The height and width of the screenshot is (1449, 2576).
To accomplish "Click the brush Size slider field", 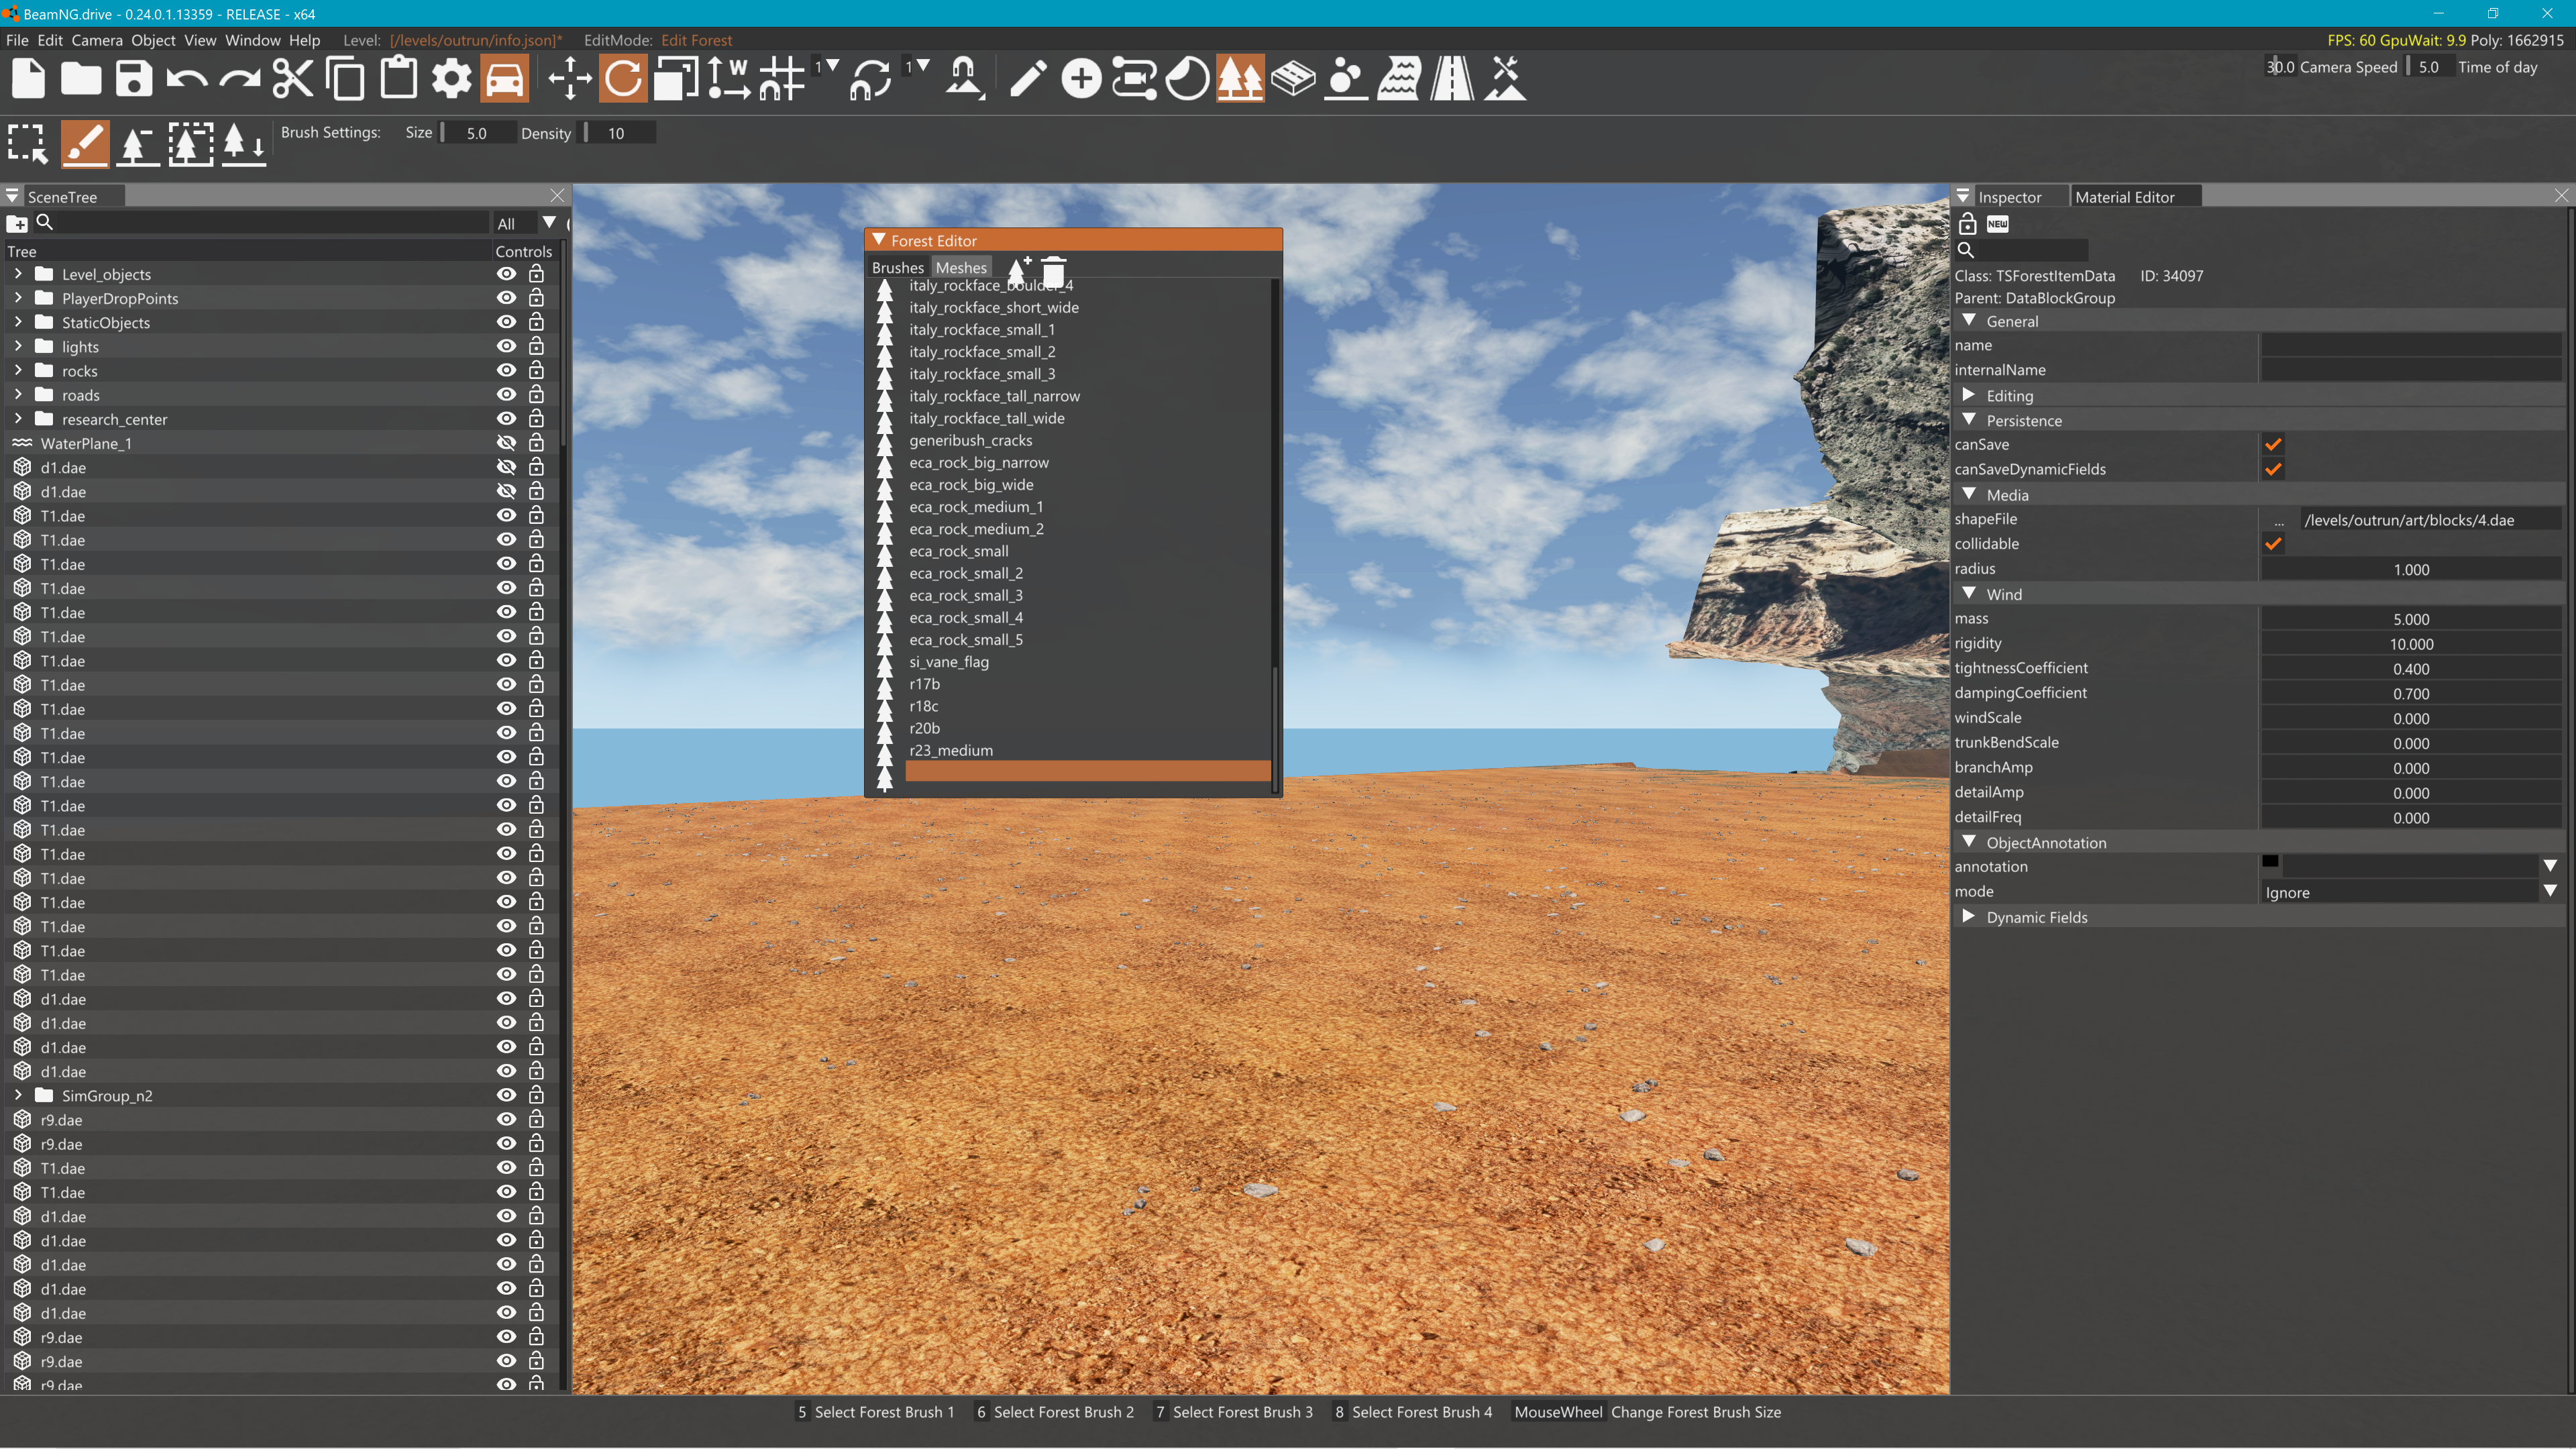I will point(477,133).
